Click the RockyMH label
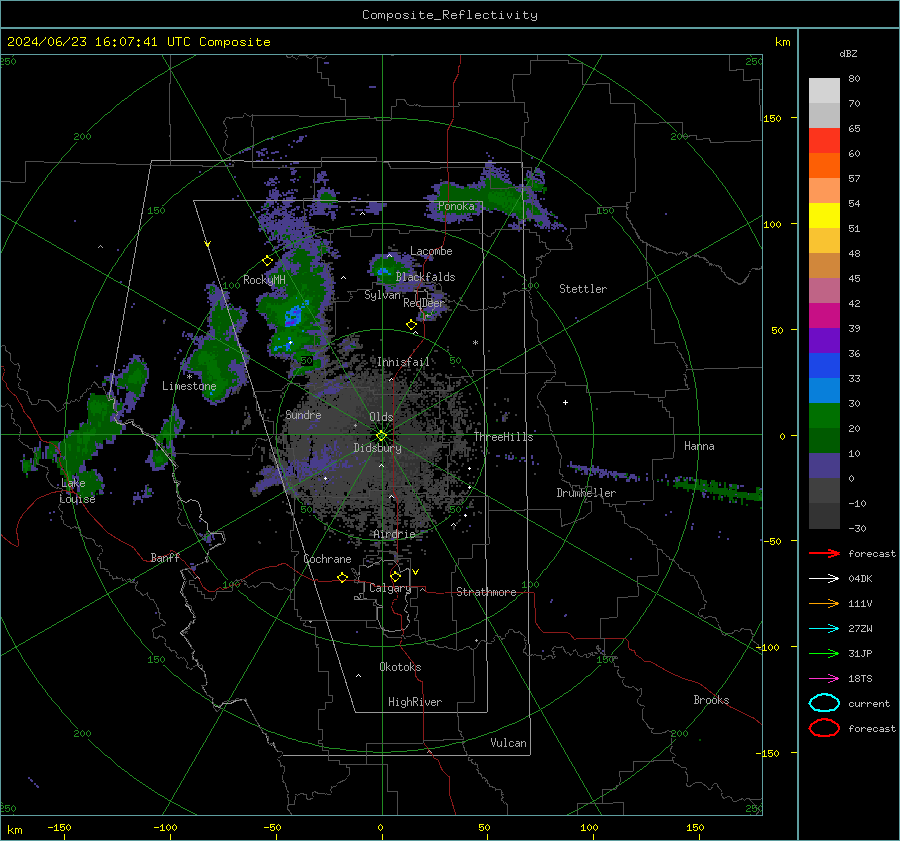 point(264,280)
